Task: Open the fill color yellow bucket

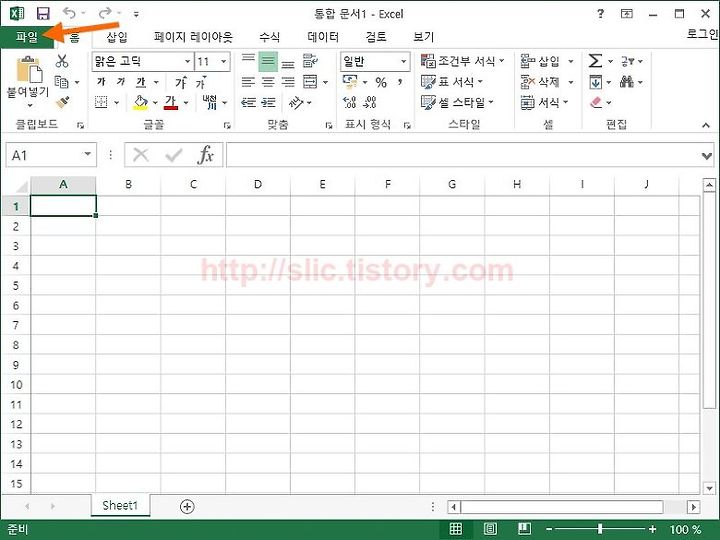Action: point(141,102)
